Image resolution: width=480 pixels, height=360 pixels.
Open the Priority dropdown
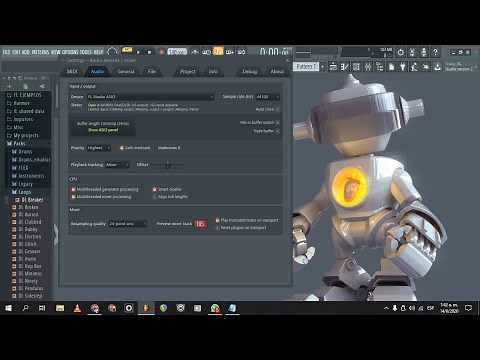tap(99, 148)
